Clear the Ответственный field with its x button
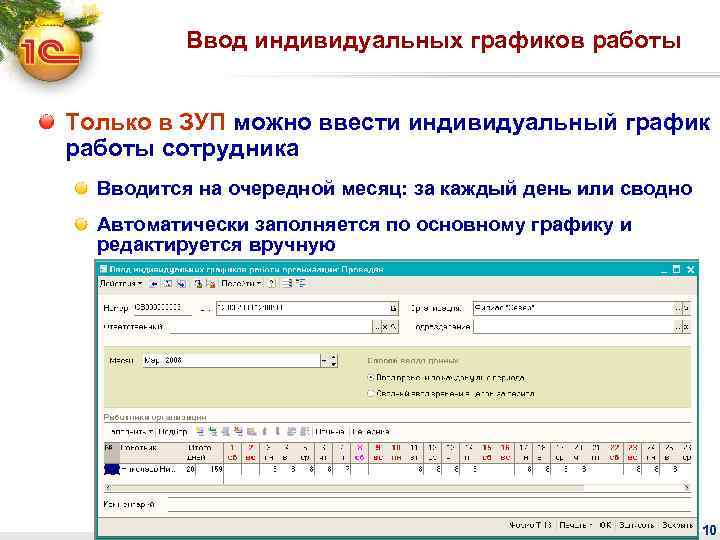The height and width of the screenshot is (540, 720). point(386,327)
